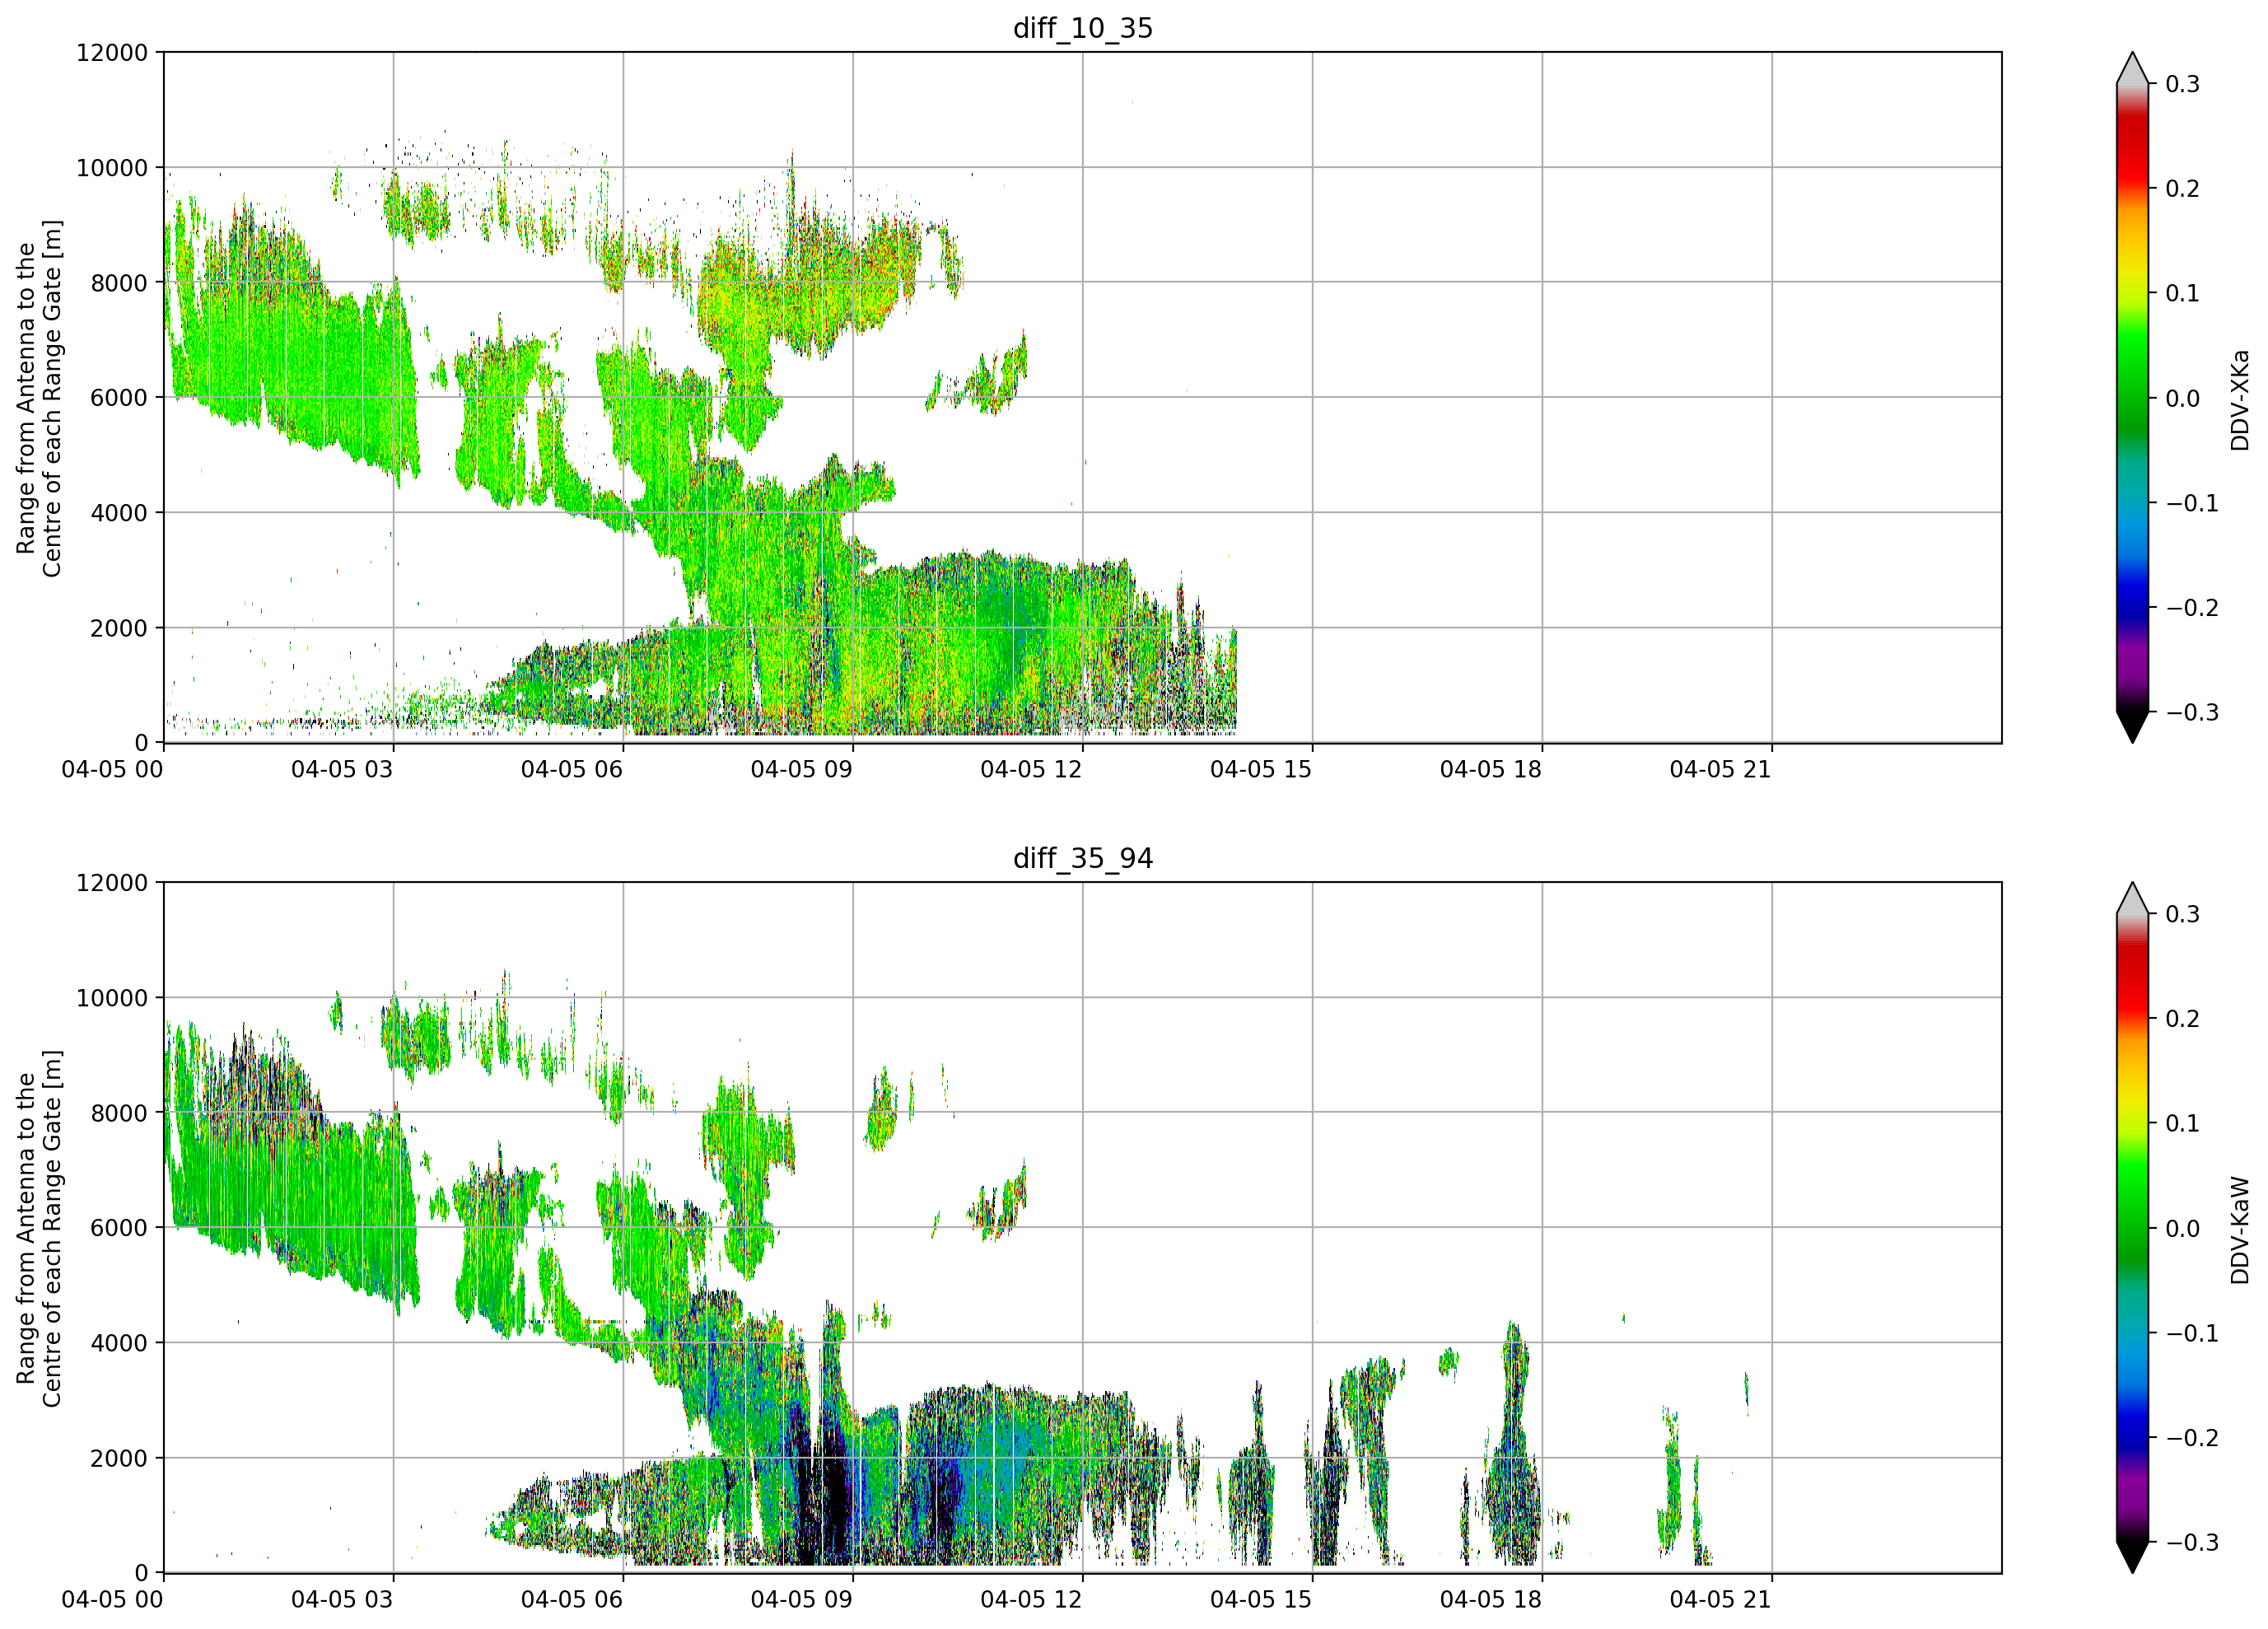Click the diff_10_35 plot title
This screenshot has width=2268, height=1629.
[x=1083, y=28]
